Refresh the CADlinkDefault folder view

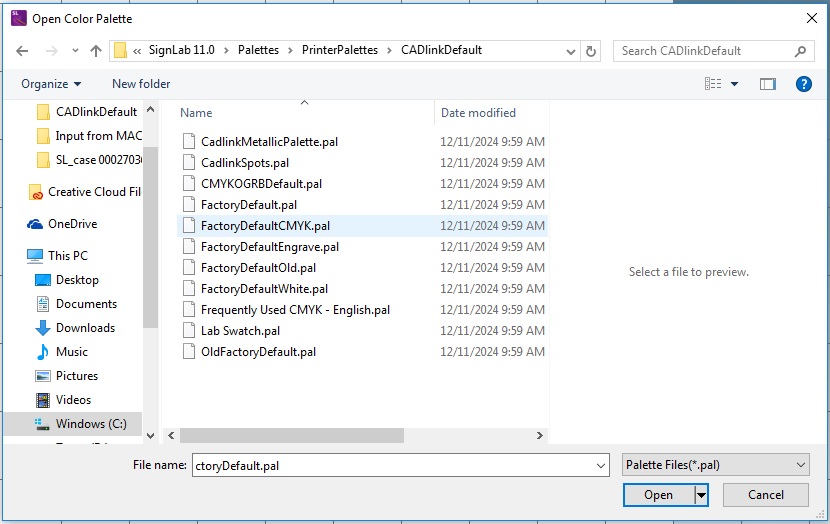click(591, 51)
